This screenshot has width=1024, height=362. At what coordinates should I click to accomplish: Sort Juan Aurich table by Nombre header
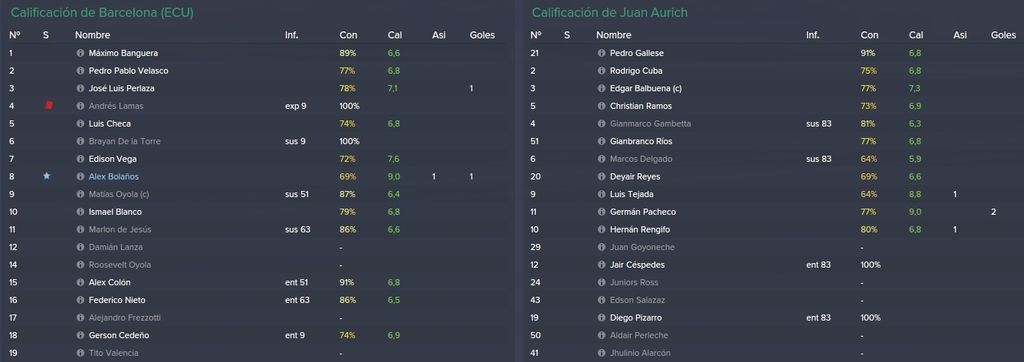[x=613, y=35]
